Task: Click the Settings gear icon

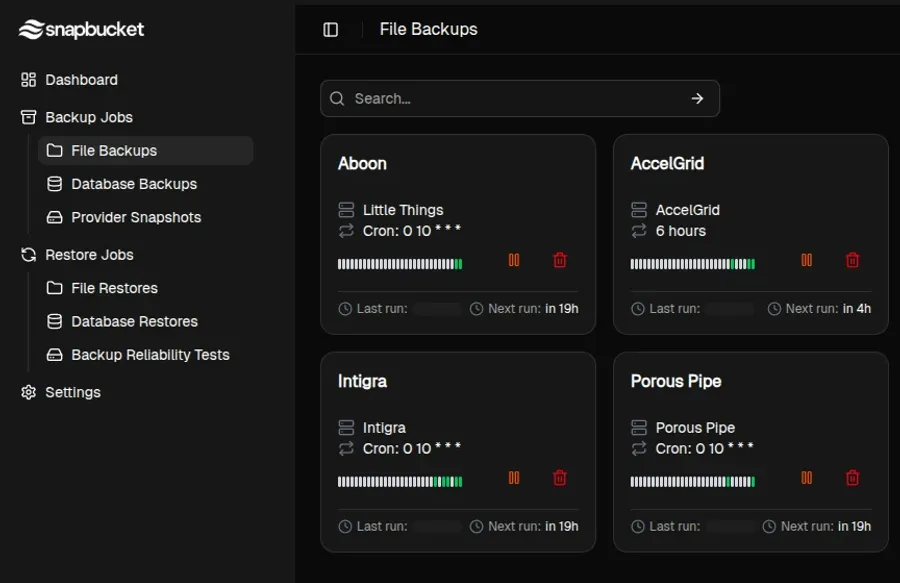Action: (26, 392)
